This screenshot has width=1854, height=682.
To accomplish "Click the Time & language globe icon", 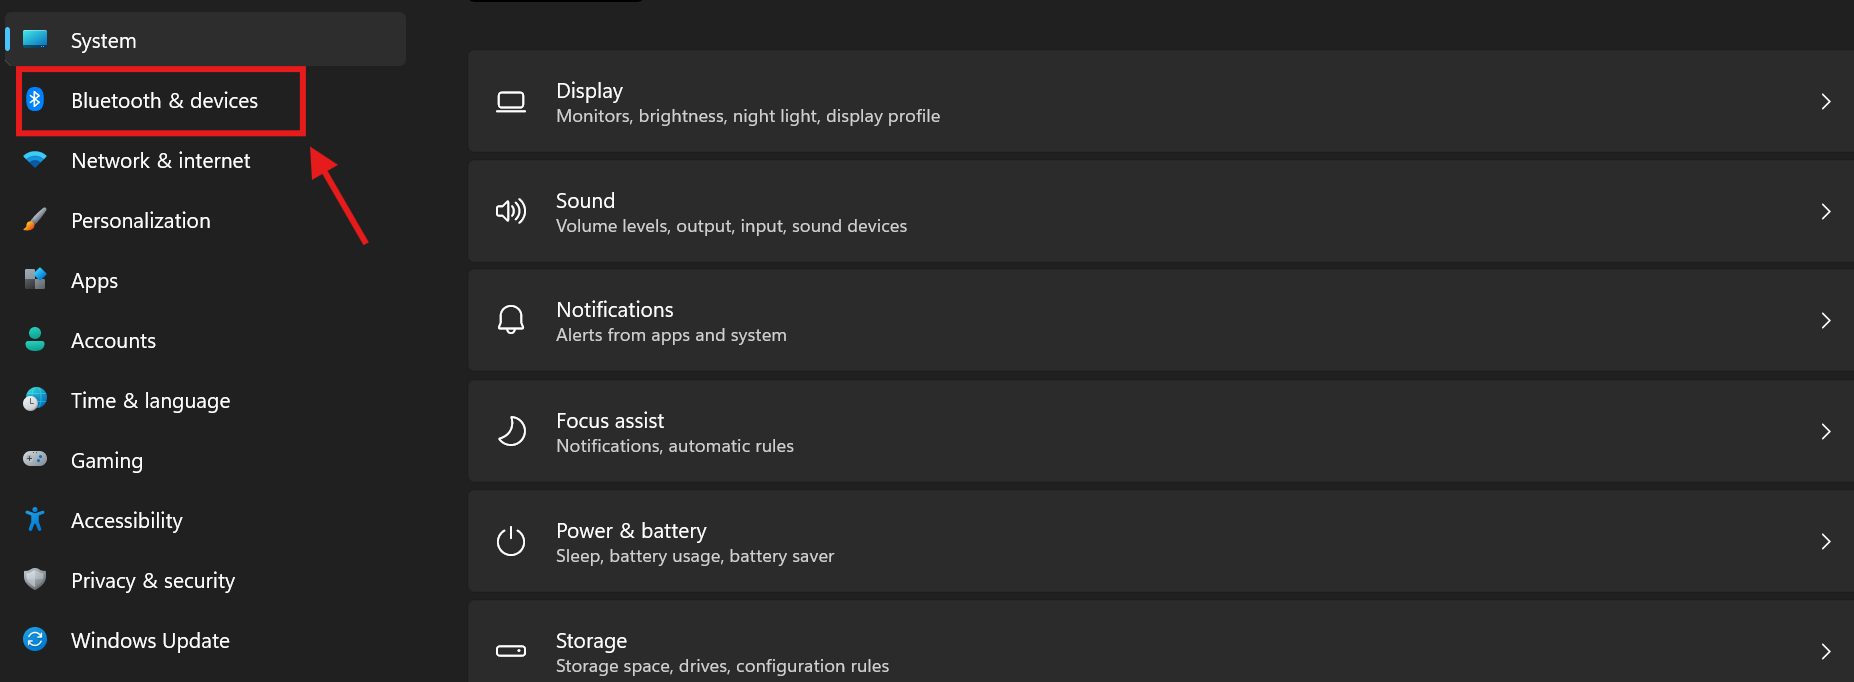I will tap(35, 399).
